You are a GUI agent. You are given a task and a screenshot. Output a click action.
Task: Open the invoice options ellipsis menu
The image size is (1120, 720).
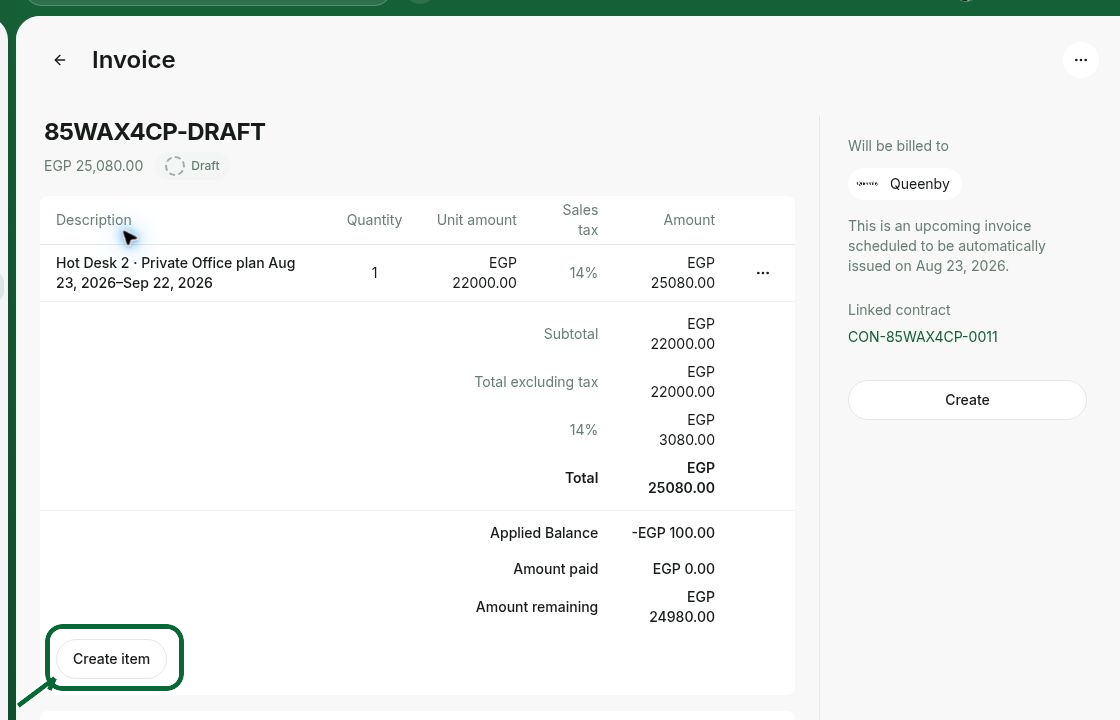[x=1080, y=60]
